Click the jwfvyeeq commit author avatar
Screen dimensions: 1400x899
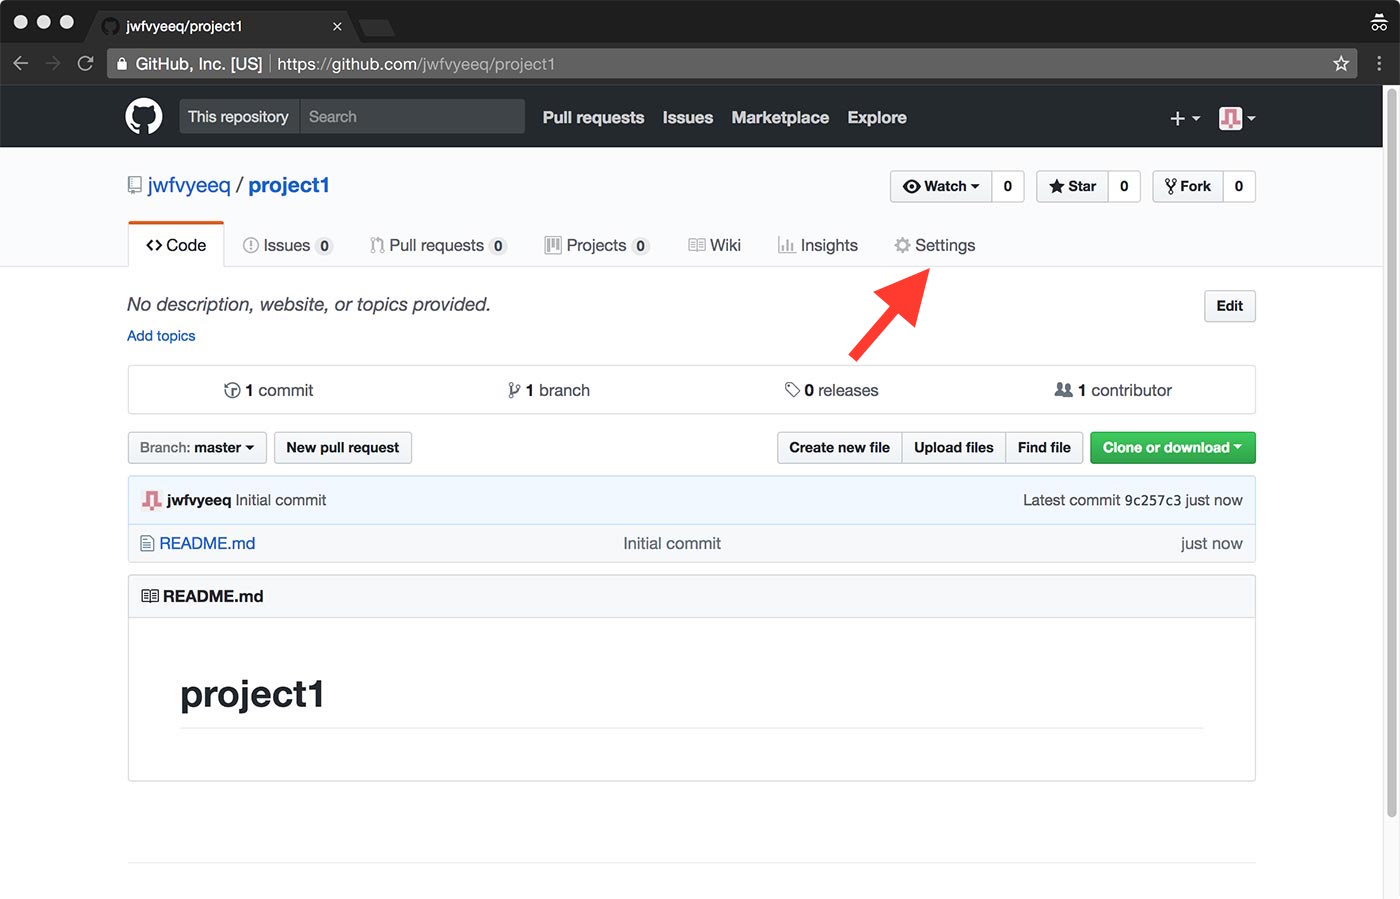pyautogui.click(x=152, y=500)
